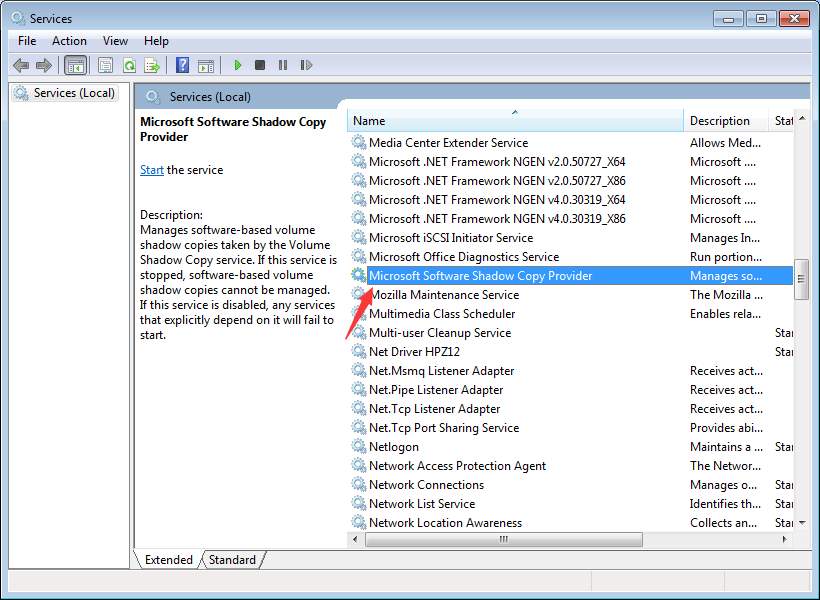Select Microsoft Software Shadow Copy Provider row

pos(571,276)
